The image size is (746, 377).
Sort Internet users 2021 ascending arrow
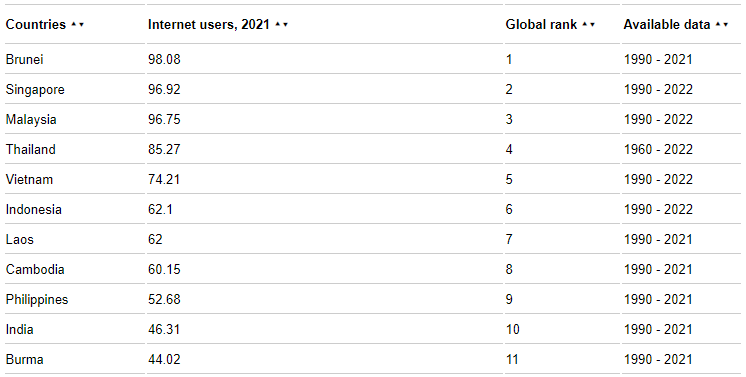[278, 24]
